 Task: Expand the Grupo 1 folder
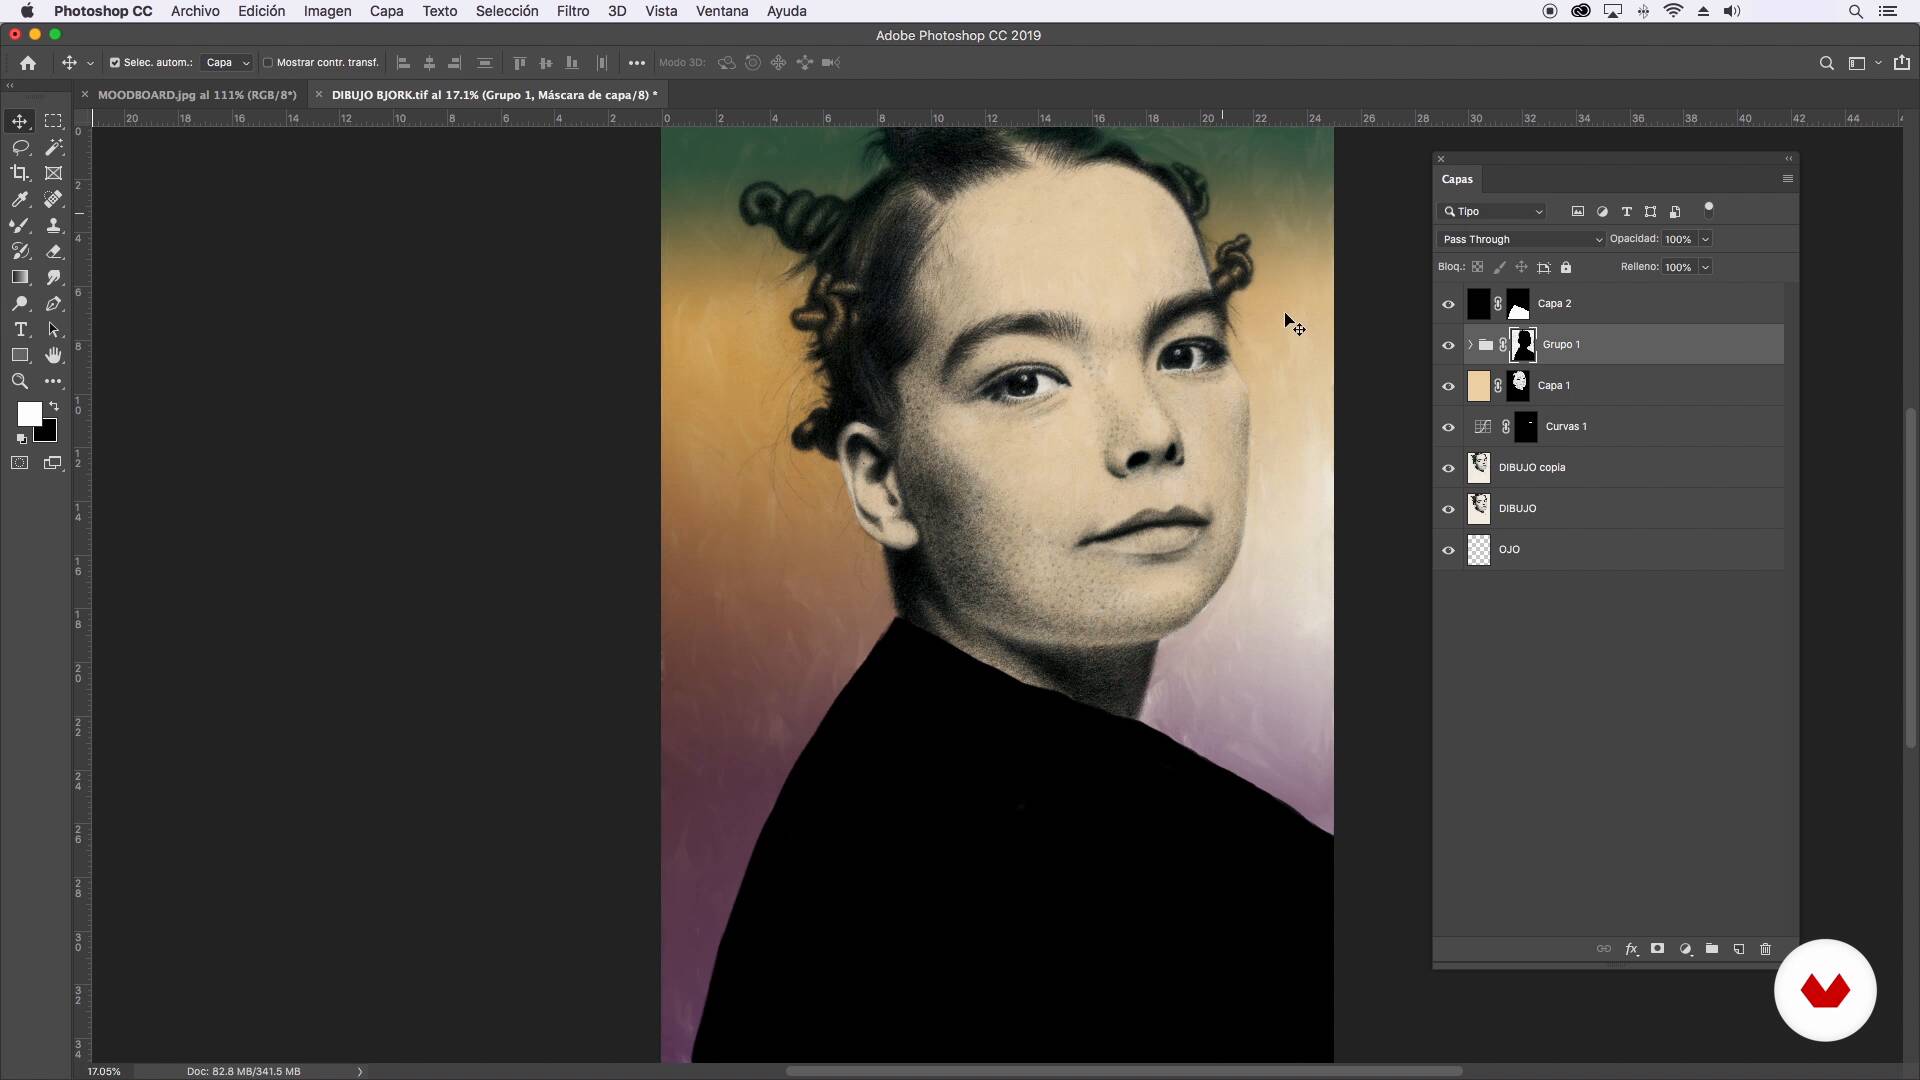coord(1470,345)
